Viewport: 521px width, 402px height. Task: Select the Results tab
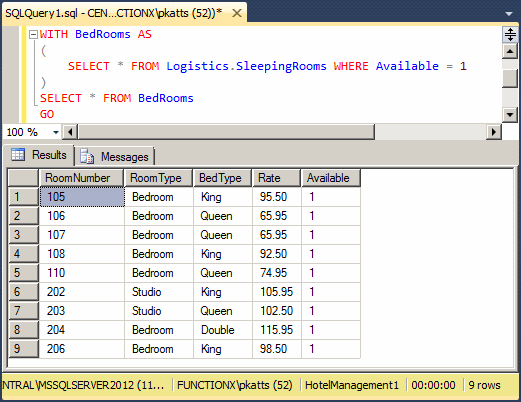pyautogui.click(x=39, y=155)
